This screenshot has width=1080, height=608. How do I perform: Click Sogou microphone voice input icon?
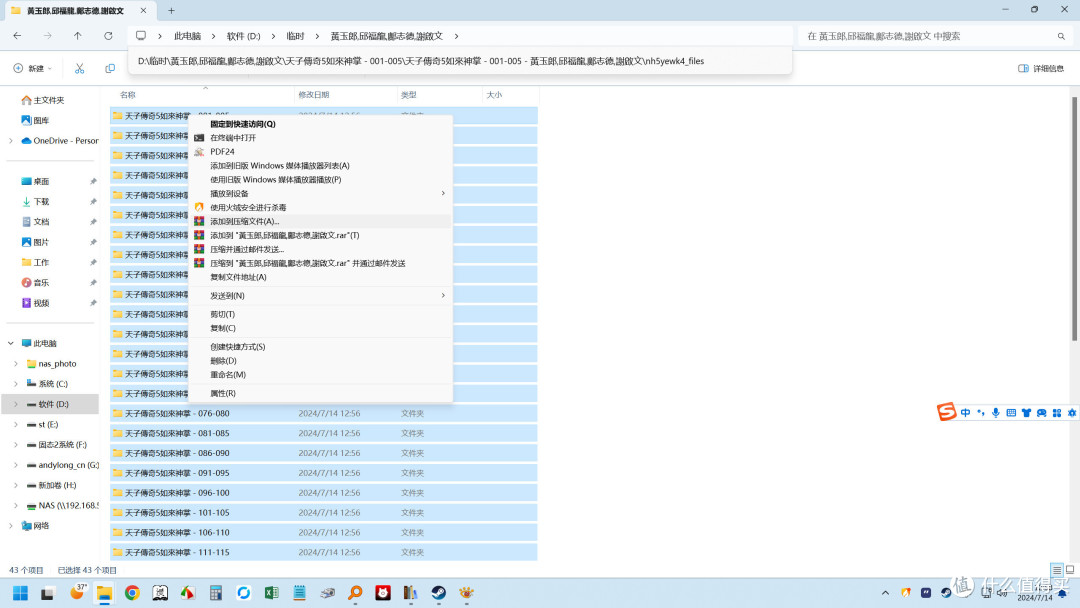pos(996,412)
